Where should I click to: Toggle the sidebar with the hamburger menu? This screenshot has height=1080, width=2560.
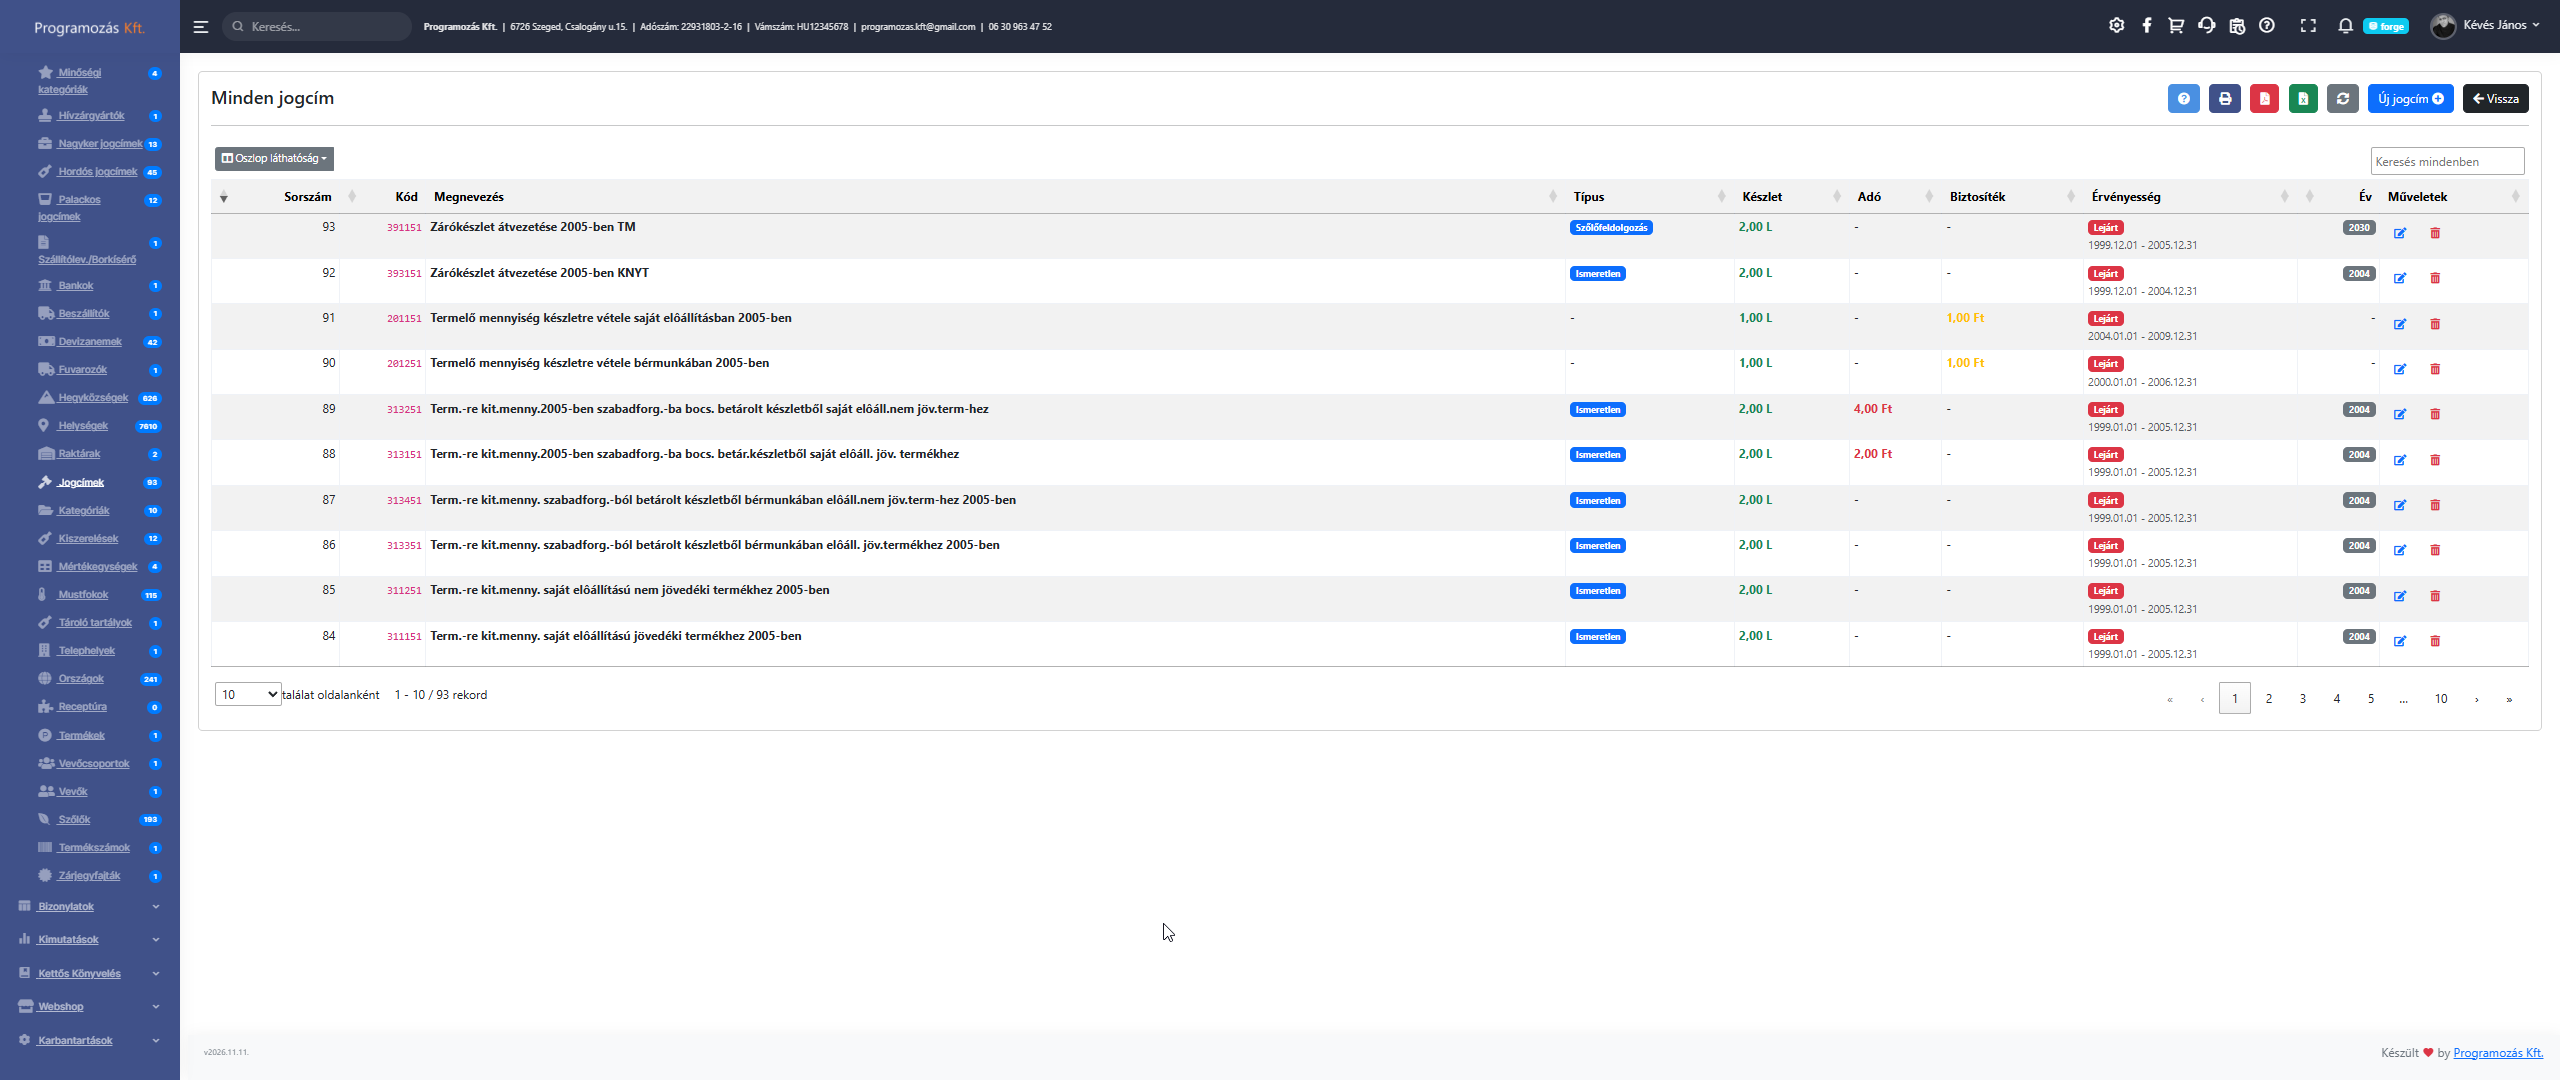pyautogui.click(x=201, y=27)
